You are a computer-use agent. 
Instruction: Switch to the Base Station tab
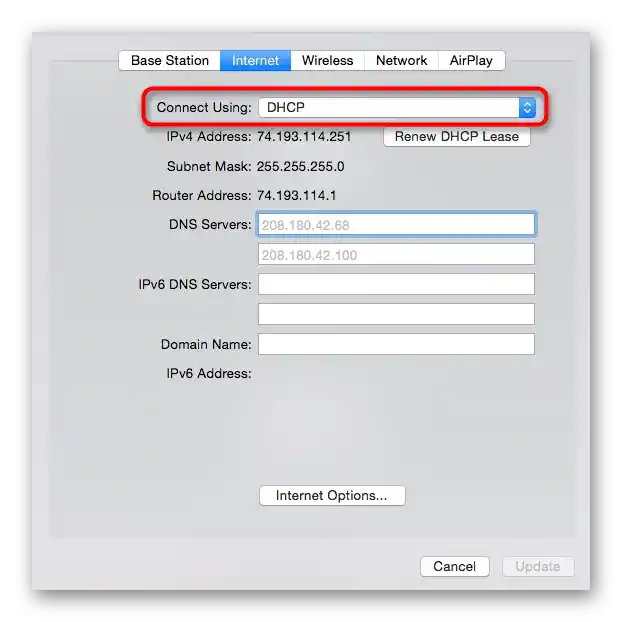[x=169, y=61]
